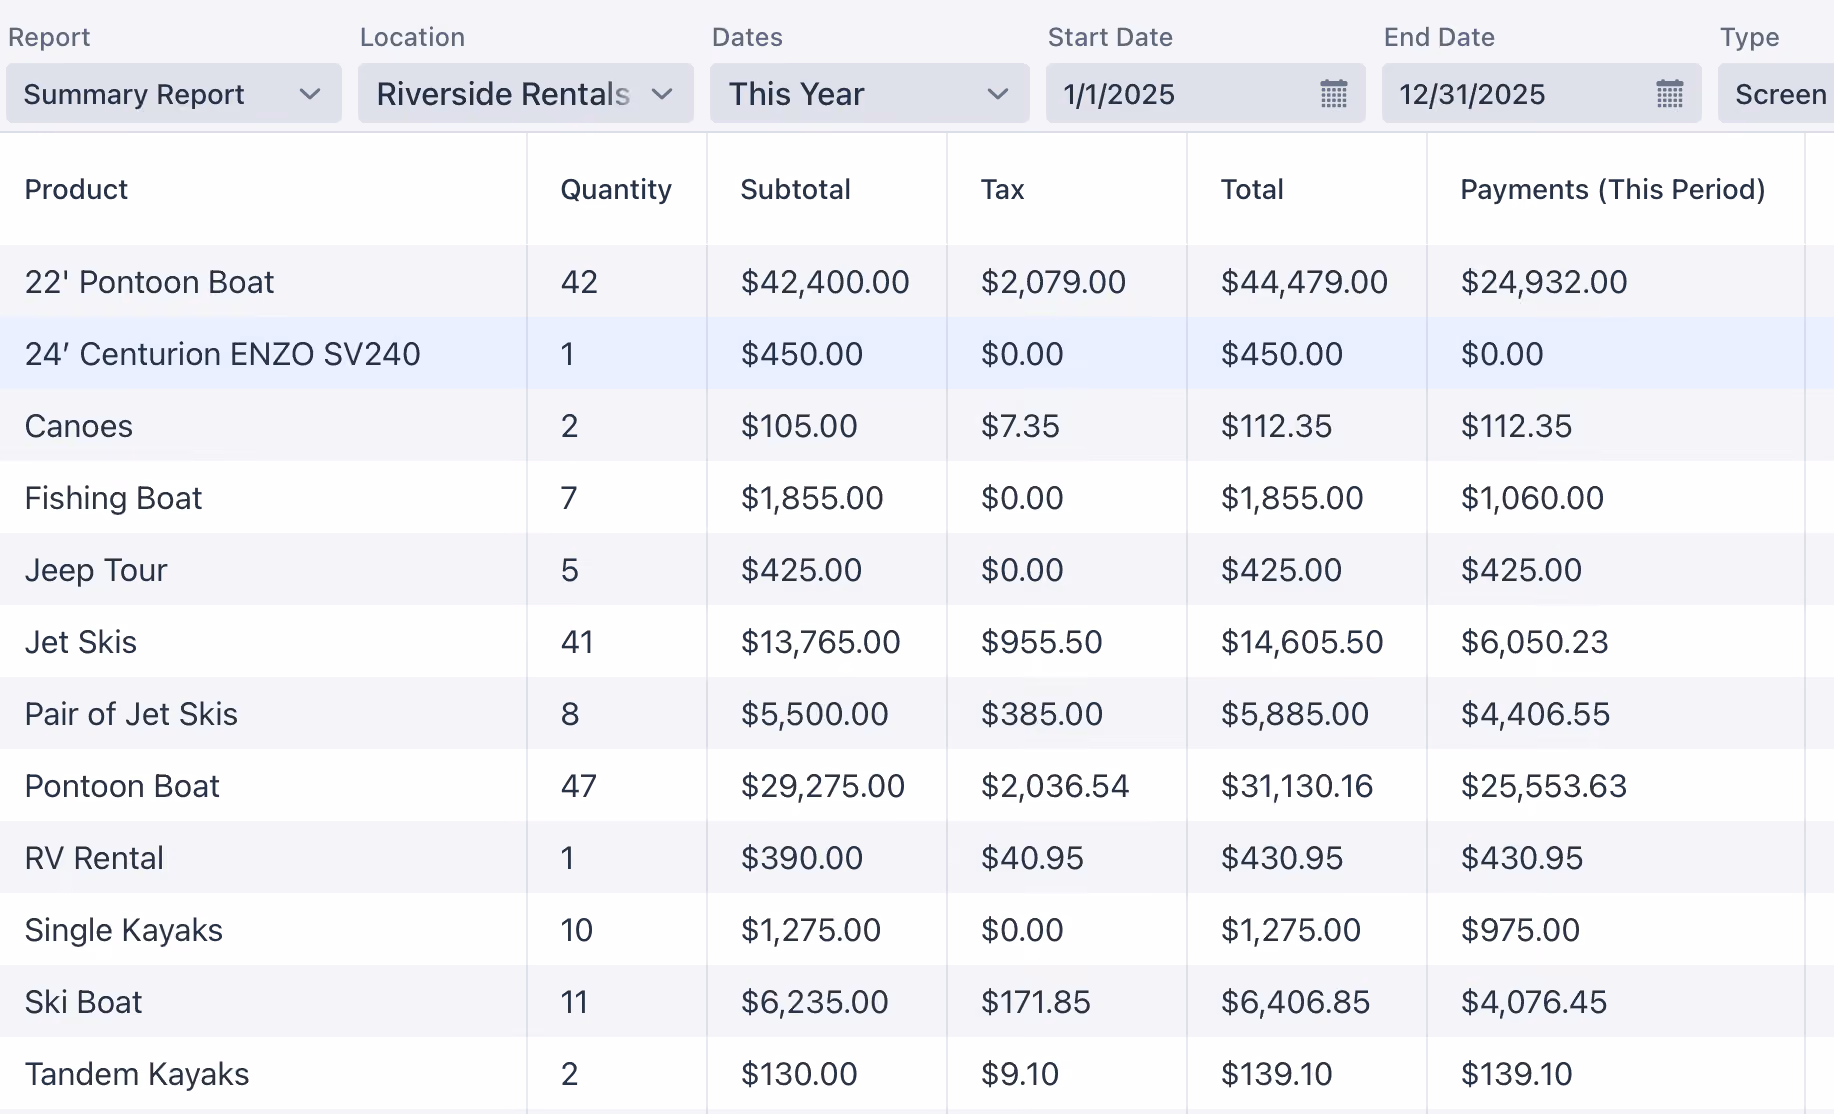The width and height of the screenshot is (1834, 1114).
Task: Sort by Payments (This Period) column header
Action: (x=1612, y=189)
